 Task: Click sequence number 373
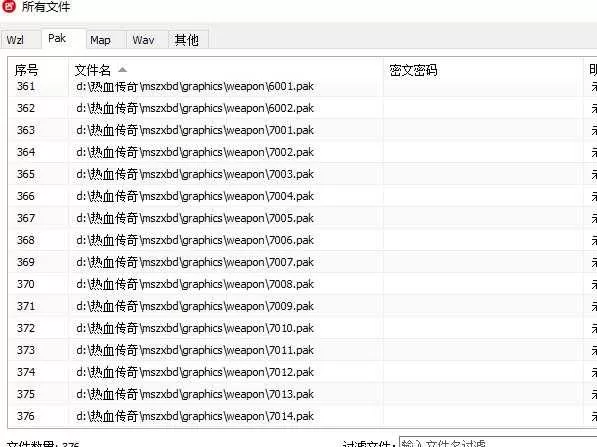(x=26, y=350)
